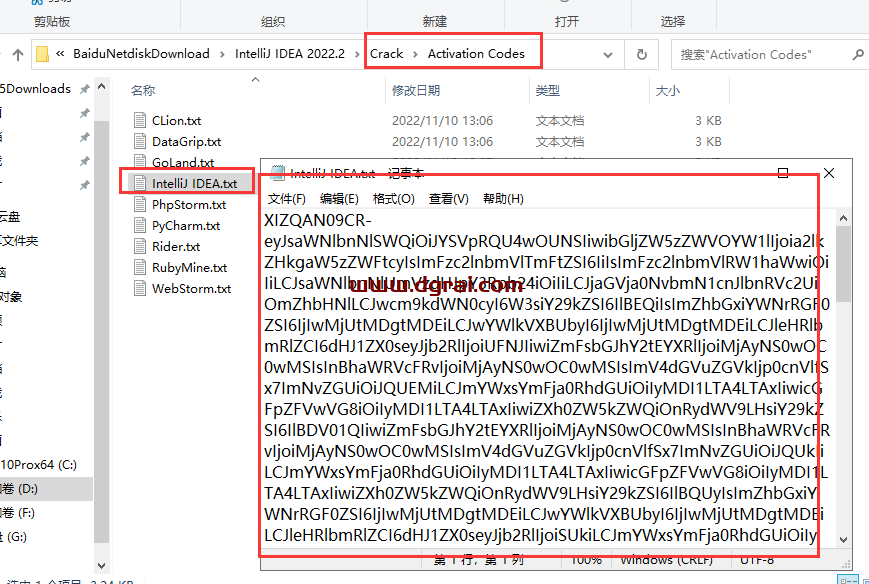Click CLion.txt document icon
This screenshot has width=869, height=584.
point(140,120)
